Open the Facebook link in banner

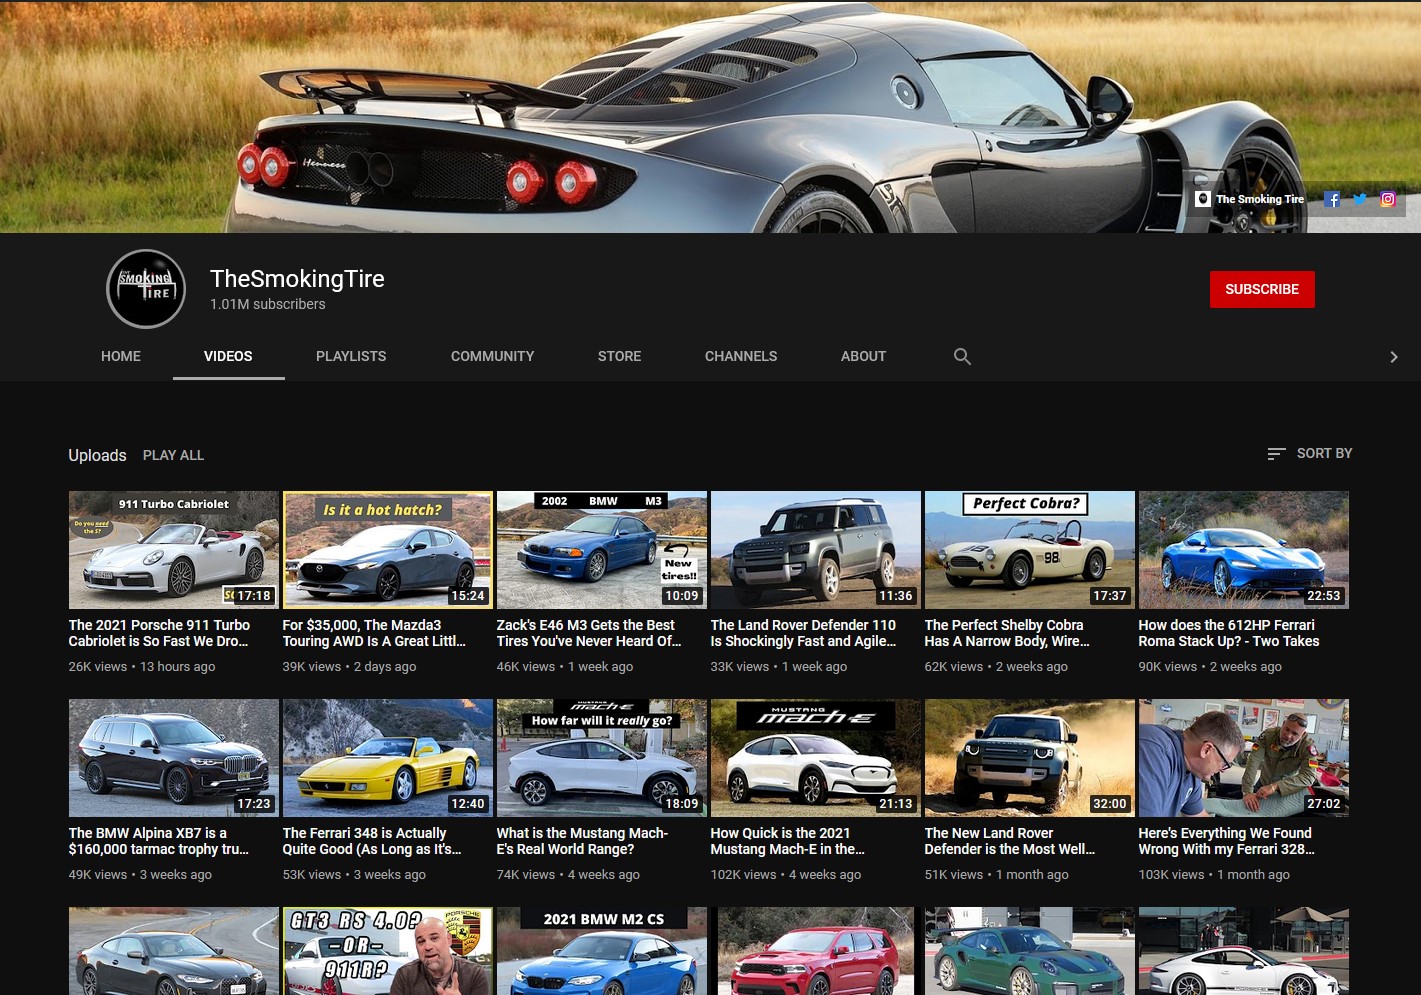(1332, 199)
